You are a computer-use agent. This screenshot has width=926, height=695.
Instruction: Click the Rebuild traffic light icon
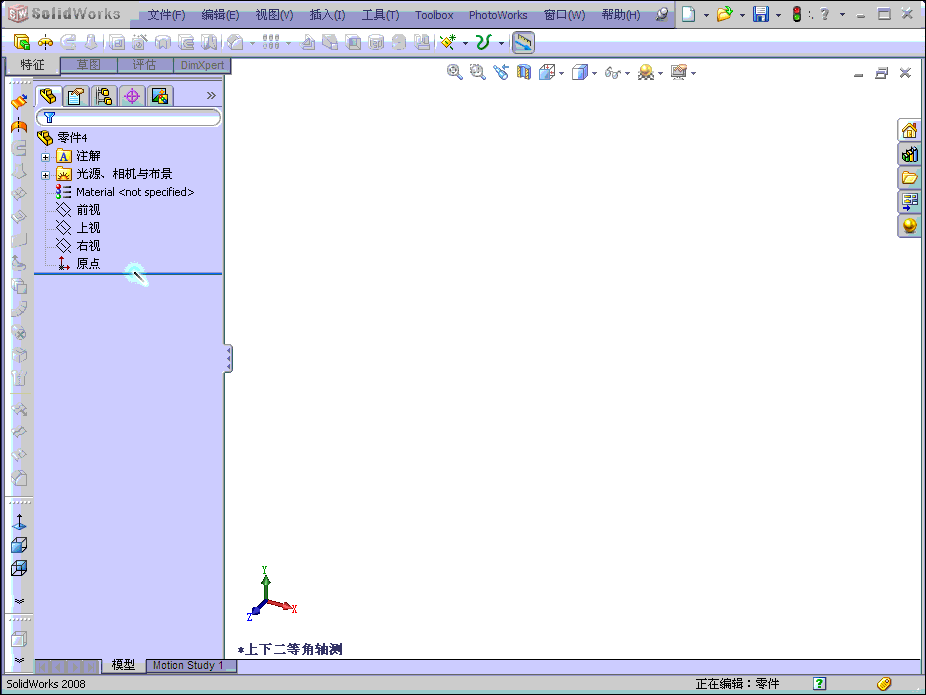[x=797, y=14]
